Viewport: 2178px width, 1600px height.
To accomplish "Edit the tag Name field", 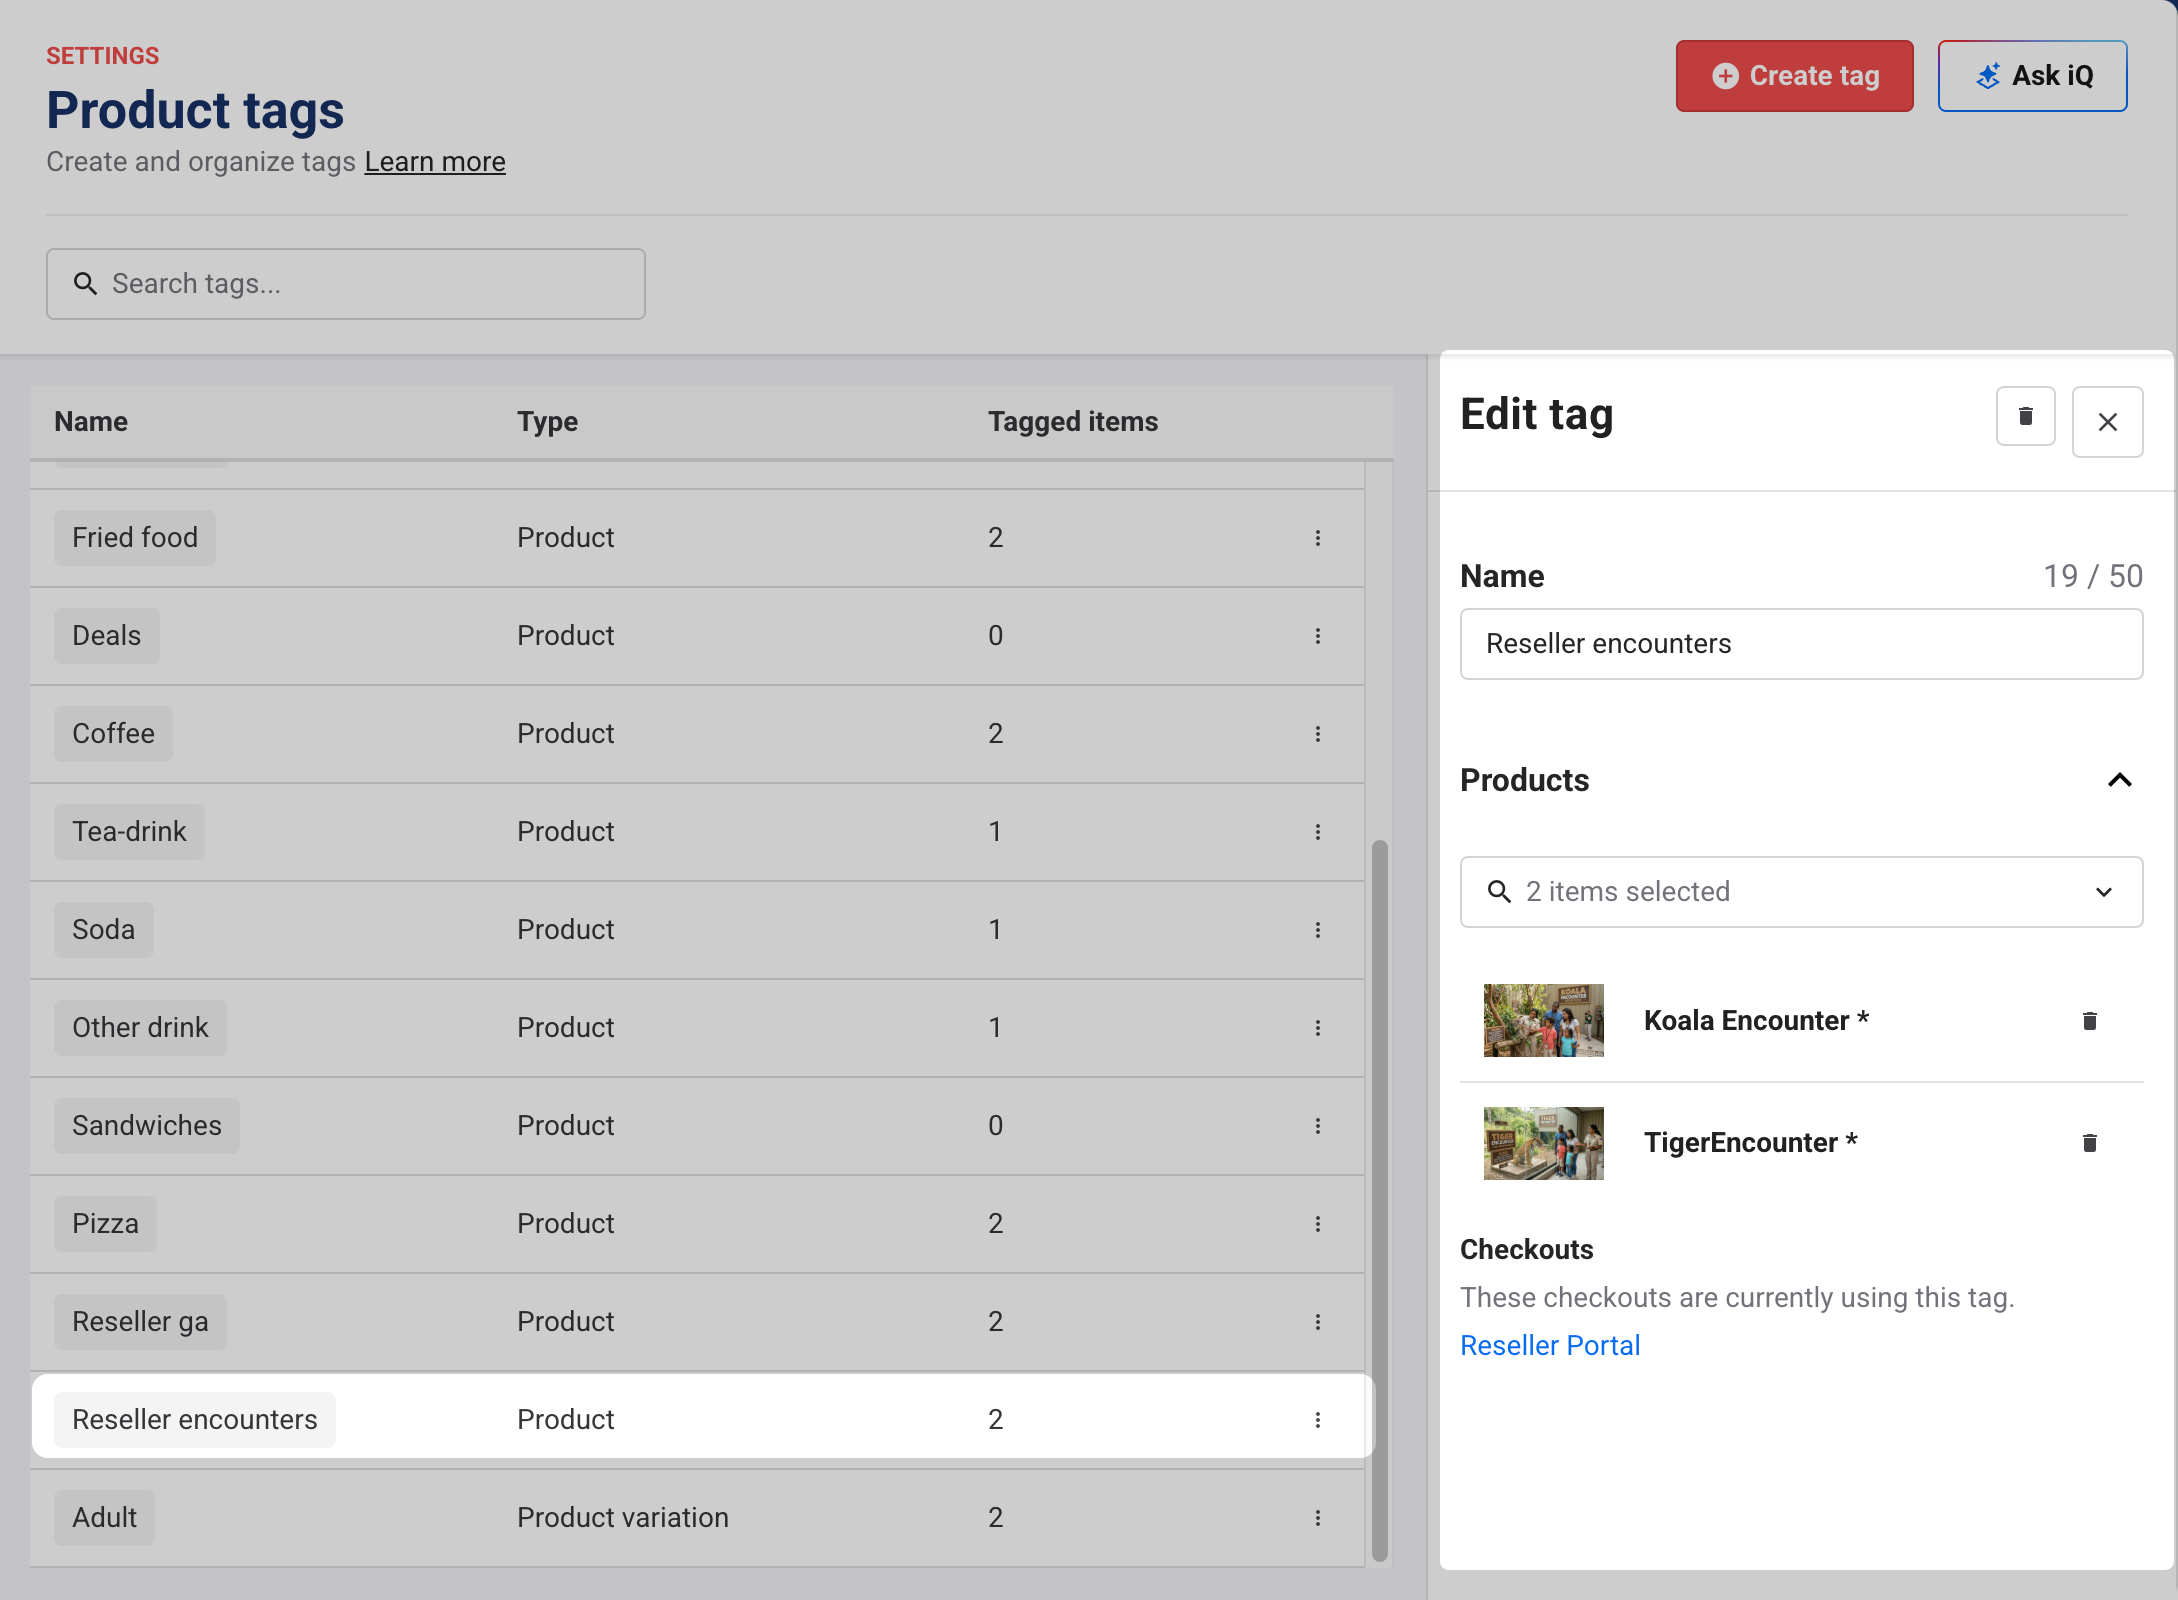I will [1802, 644].
